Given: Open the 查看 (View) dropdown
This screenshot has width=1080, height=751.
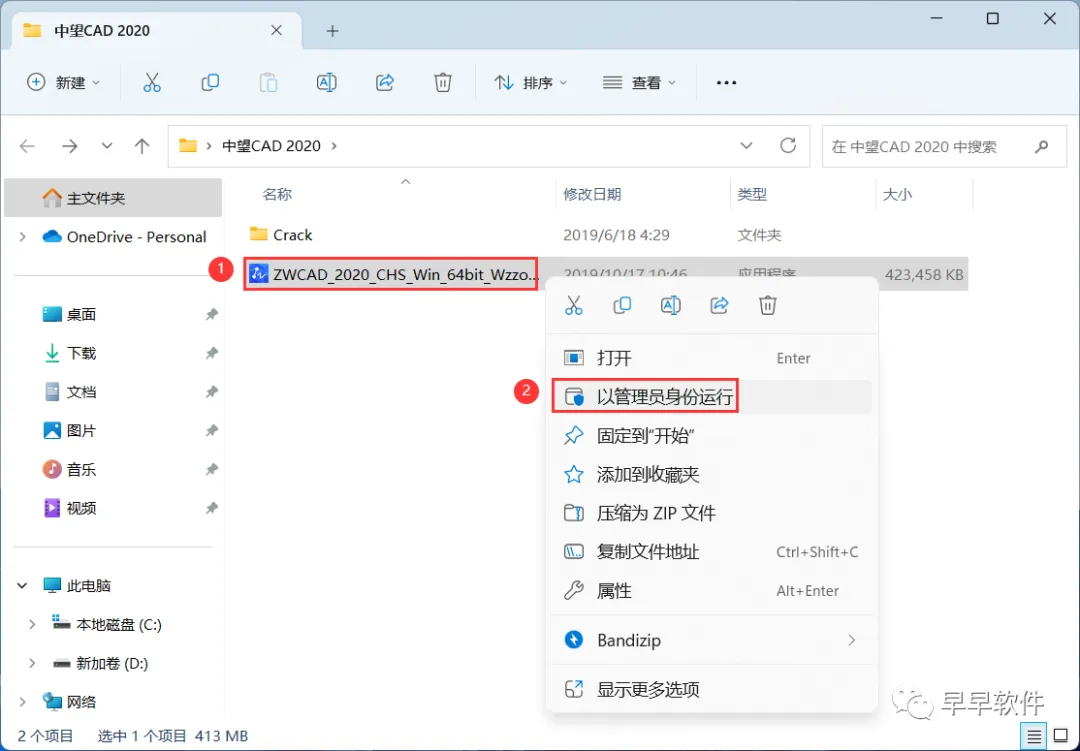Looking at the screenshot, I should click(639, 83).
